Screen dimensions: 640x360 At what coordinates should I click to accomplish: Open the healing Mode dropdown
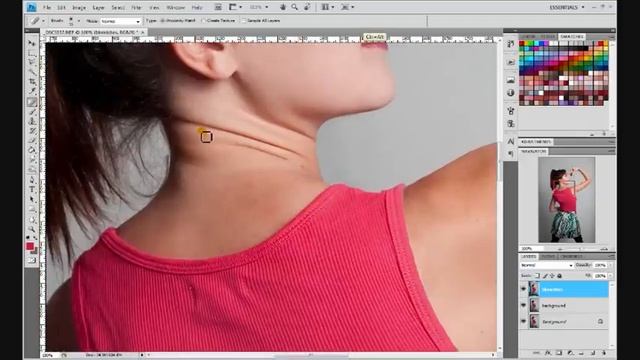point(120,21)
